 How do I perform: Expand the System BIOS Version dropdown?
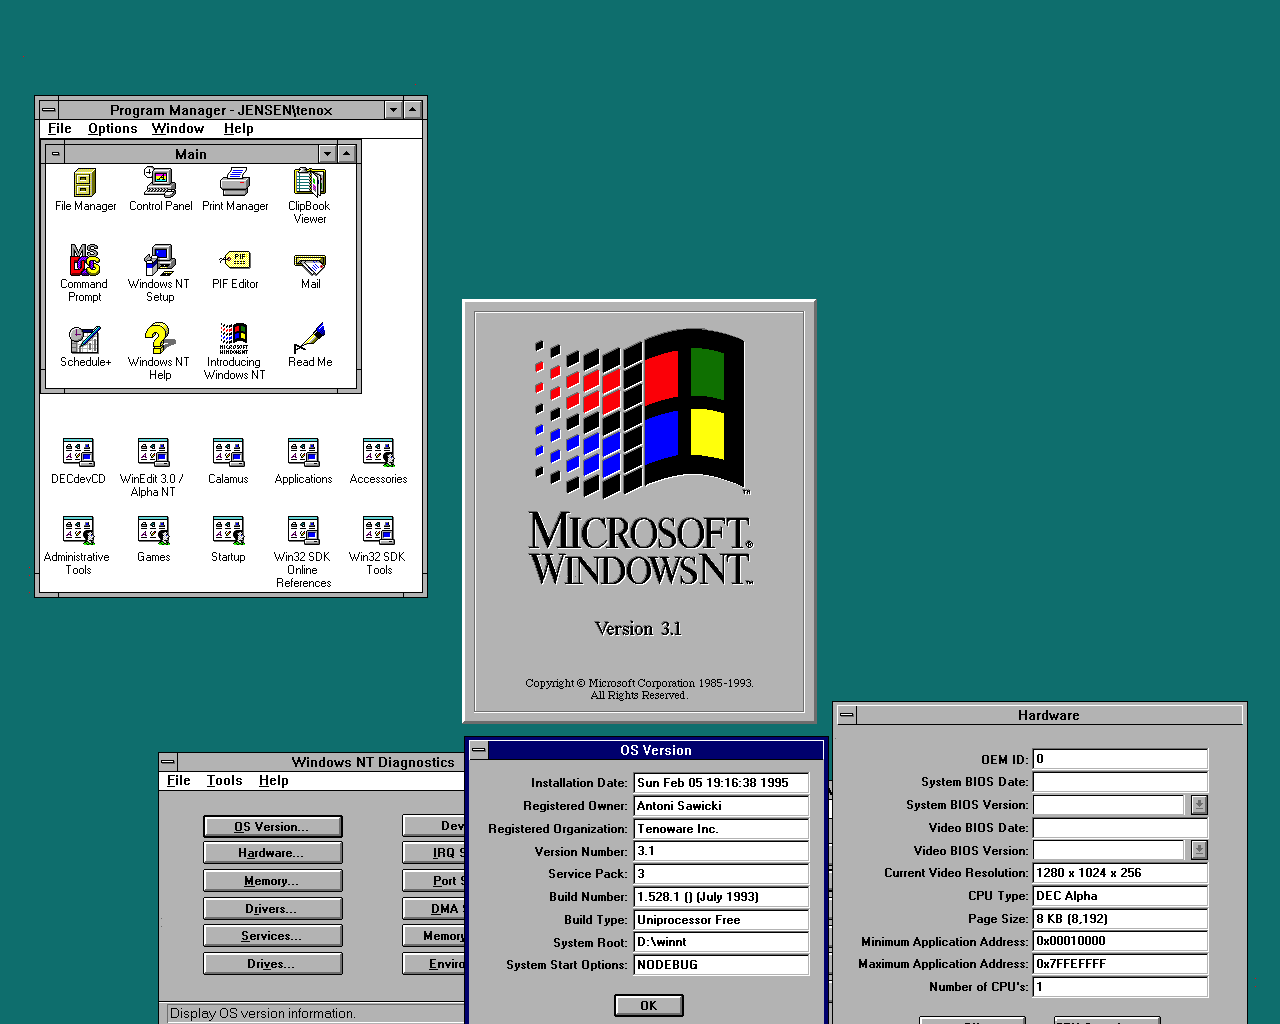1198,804
